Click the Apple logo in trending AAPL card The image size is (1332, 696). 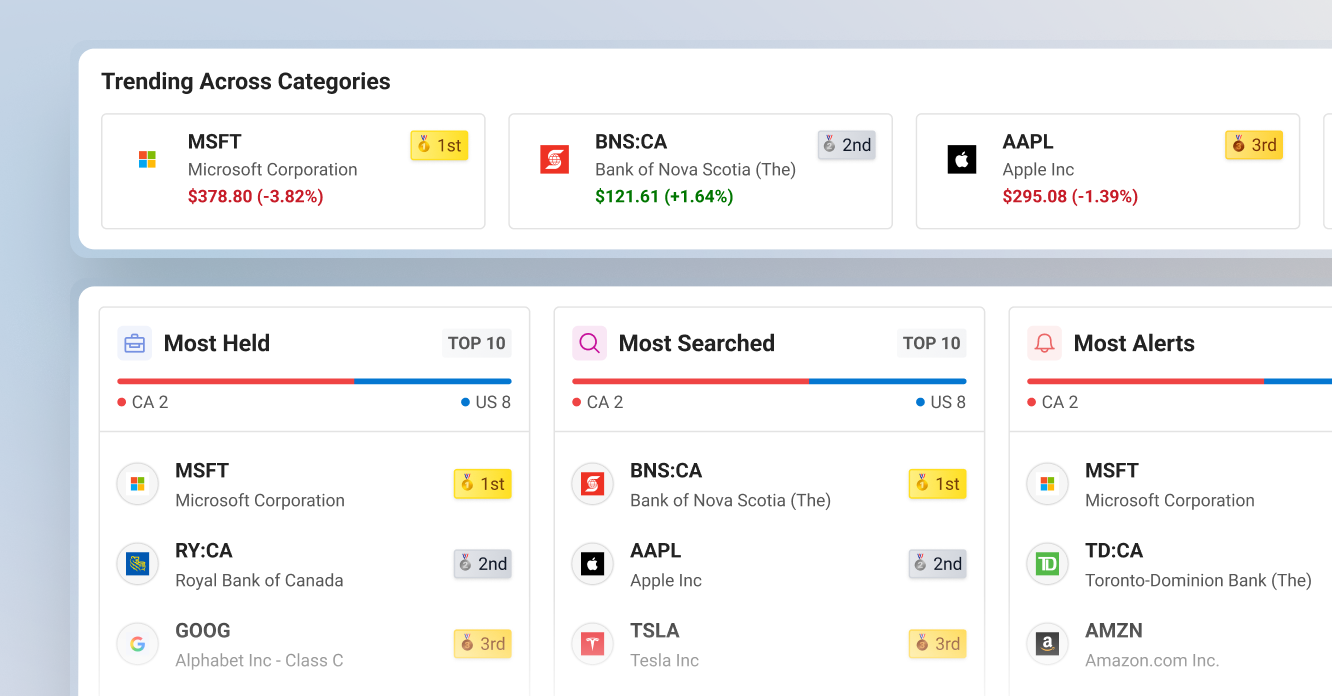961,159
